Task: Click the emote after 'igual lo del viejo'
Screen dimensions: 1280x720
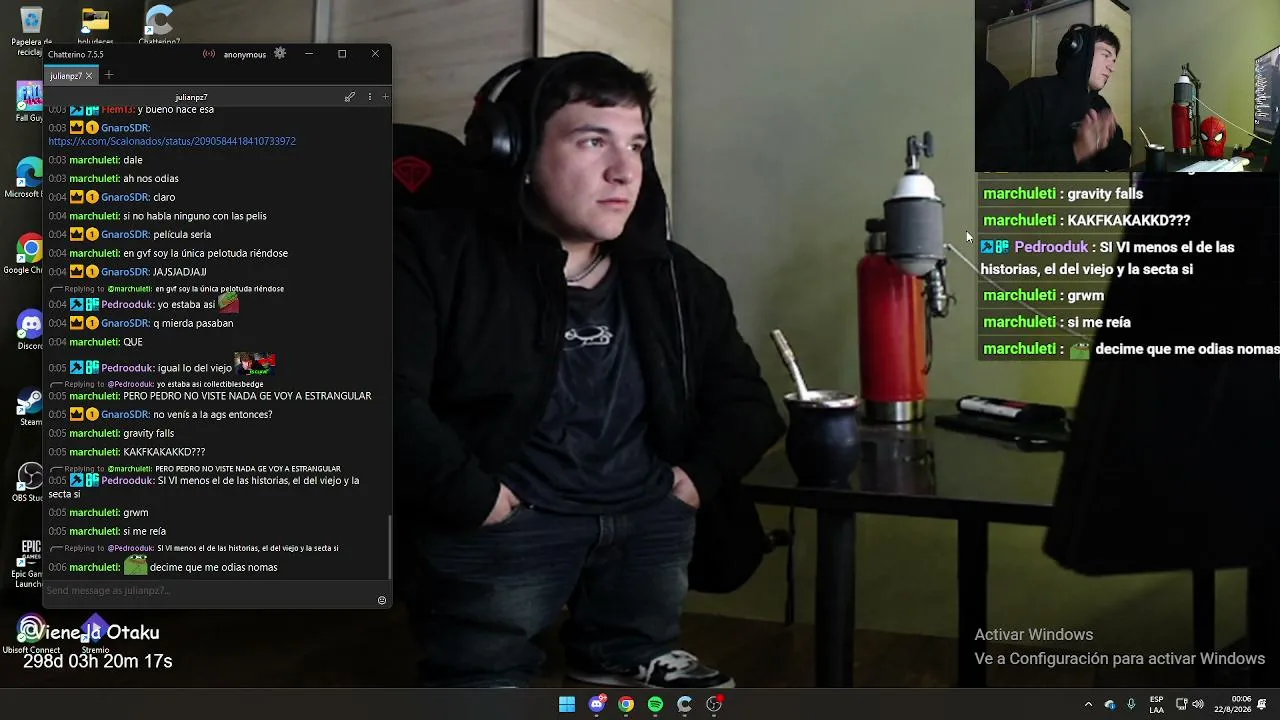Action: tap(254, 364)
